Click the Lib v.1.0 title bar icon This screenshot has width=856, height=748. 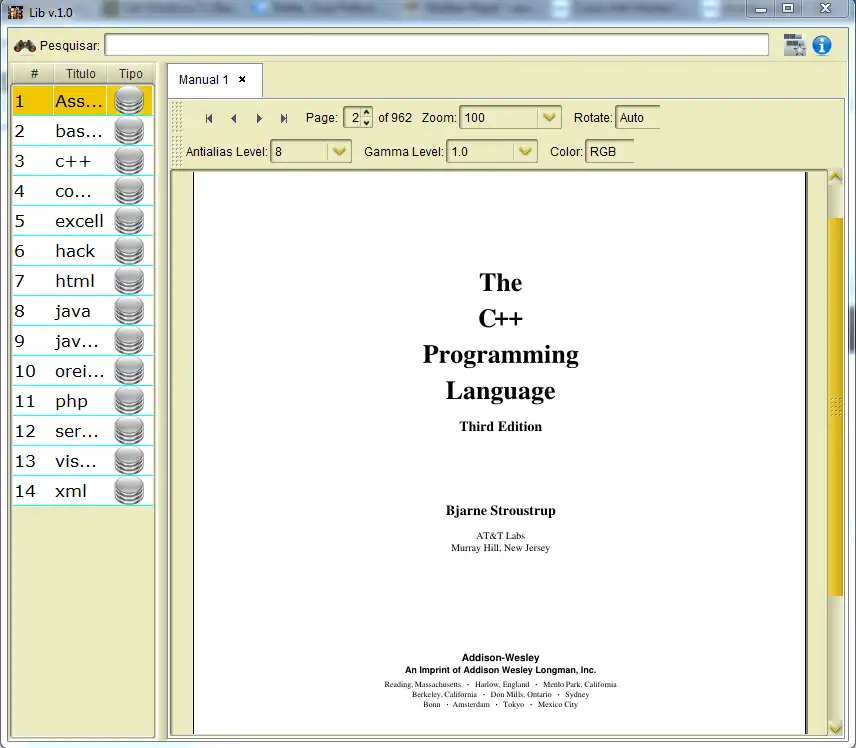15,12
